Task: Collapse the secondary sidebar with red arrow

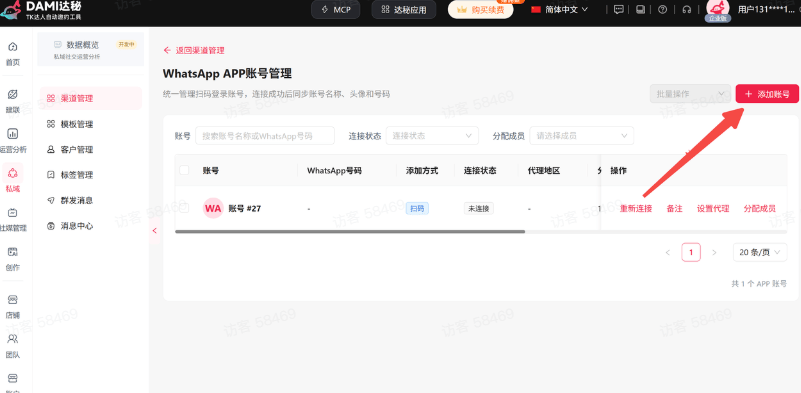Action: [154, 230]
